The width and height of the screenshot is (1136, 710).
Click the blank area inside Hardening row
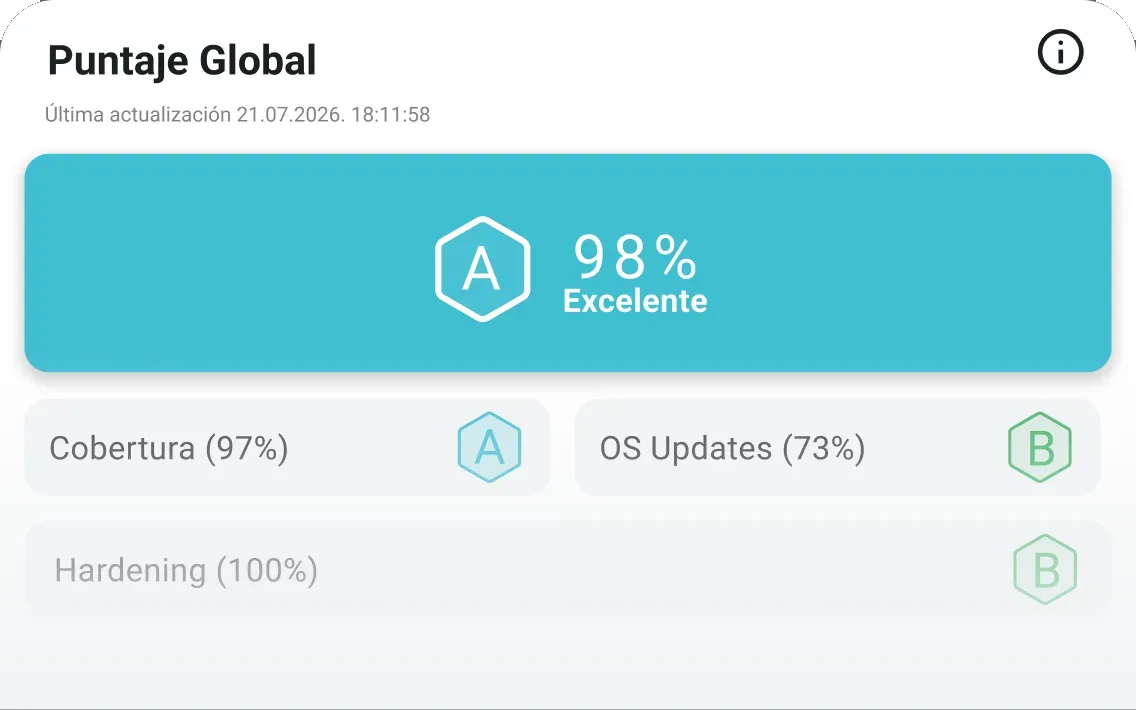(652, 569)
